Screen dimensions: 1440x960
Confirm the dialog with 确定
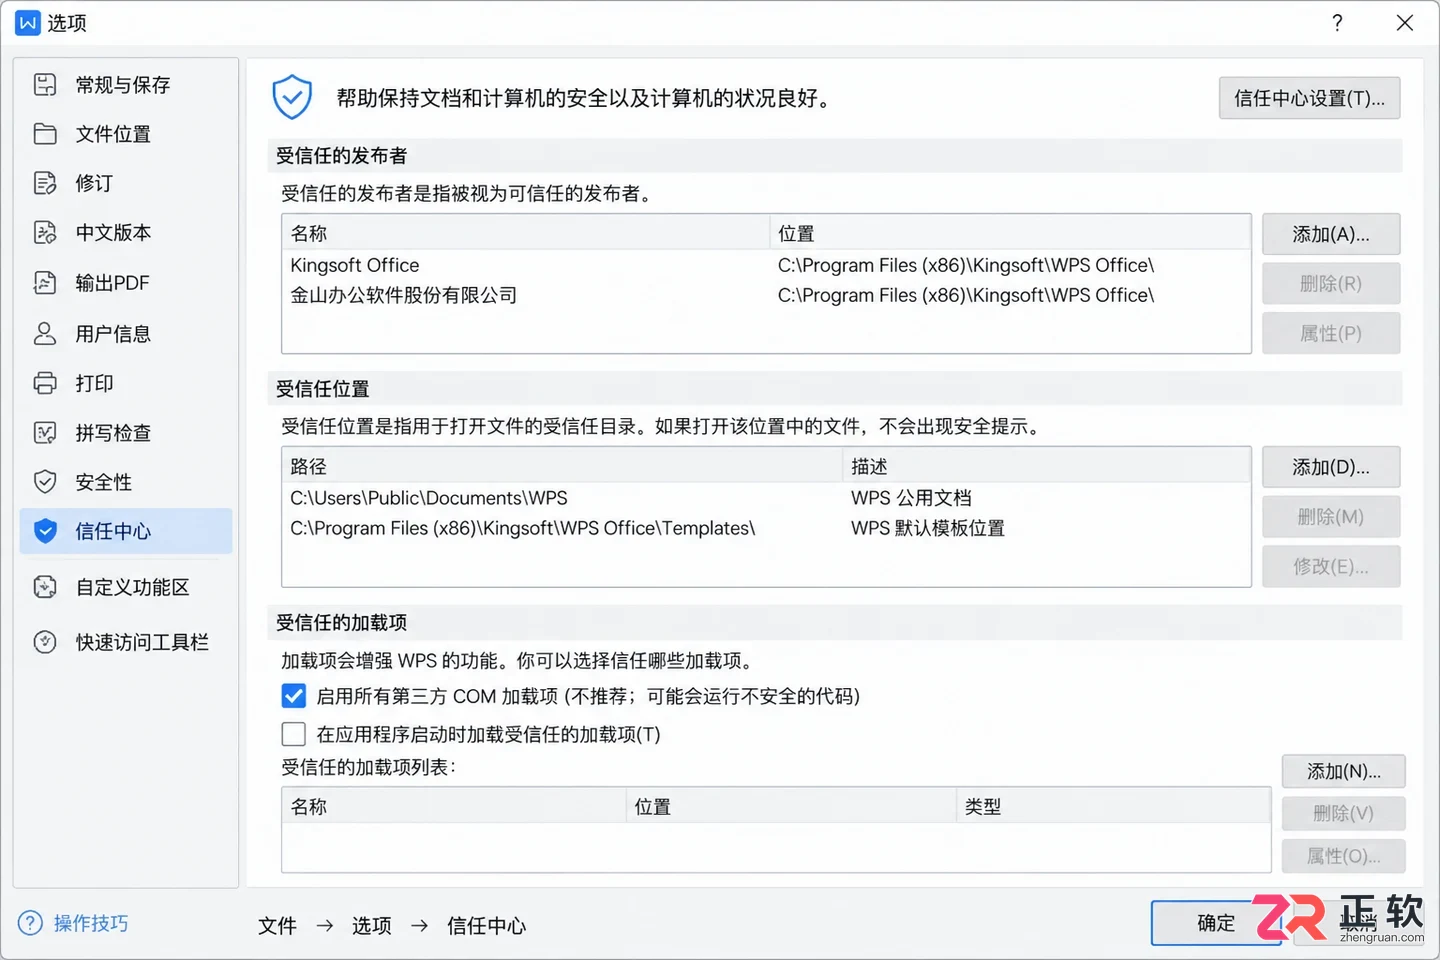1216,923
